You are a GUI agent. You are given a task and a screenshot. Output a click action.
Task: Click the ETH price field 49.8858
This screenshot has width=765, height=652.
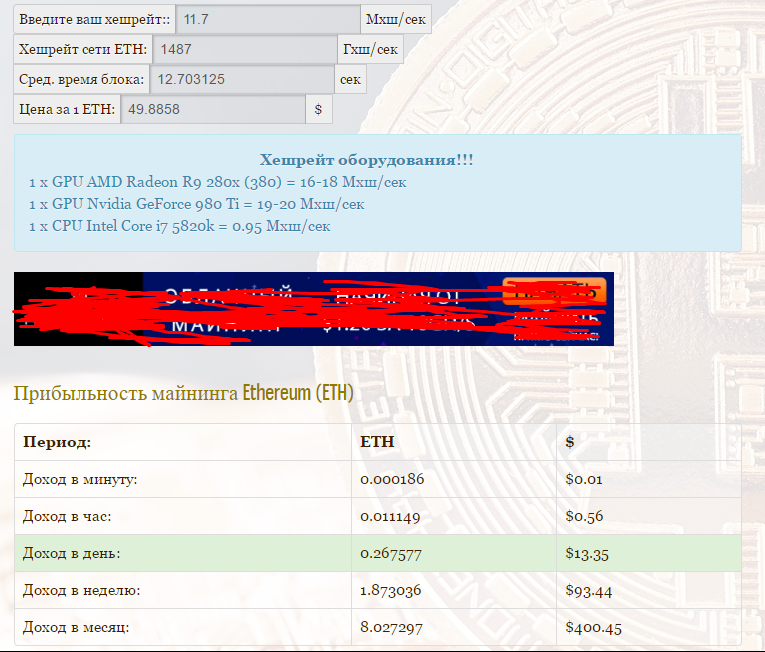213,109
